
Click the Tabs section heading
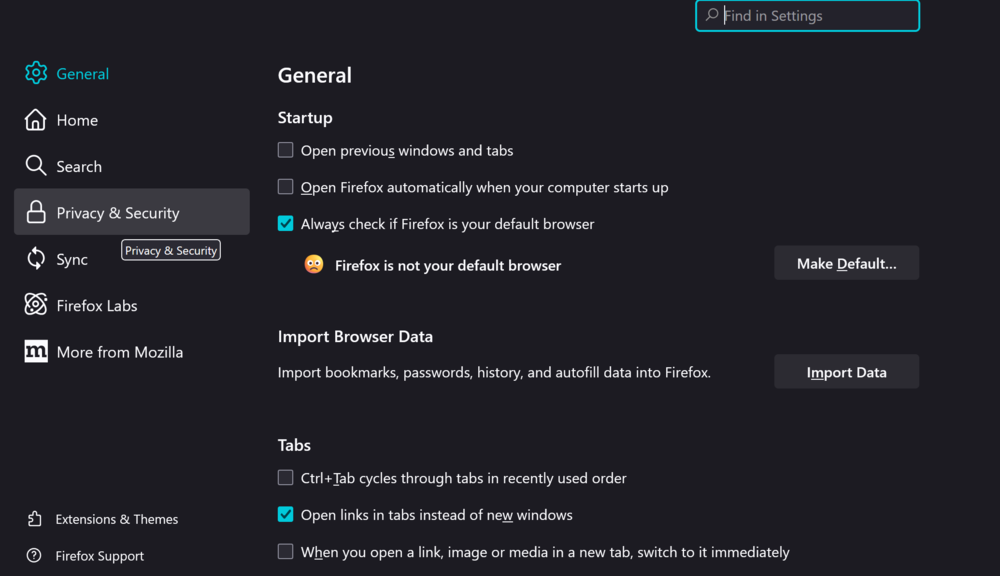point(294,445)
